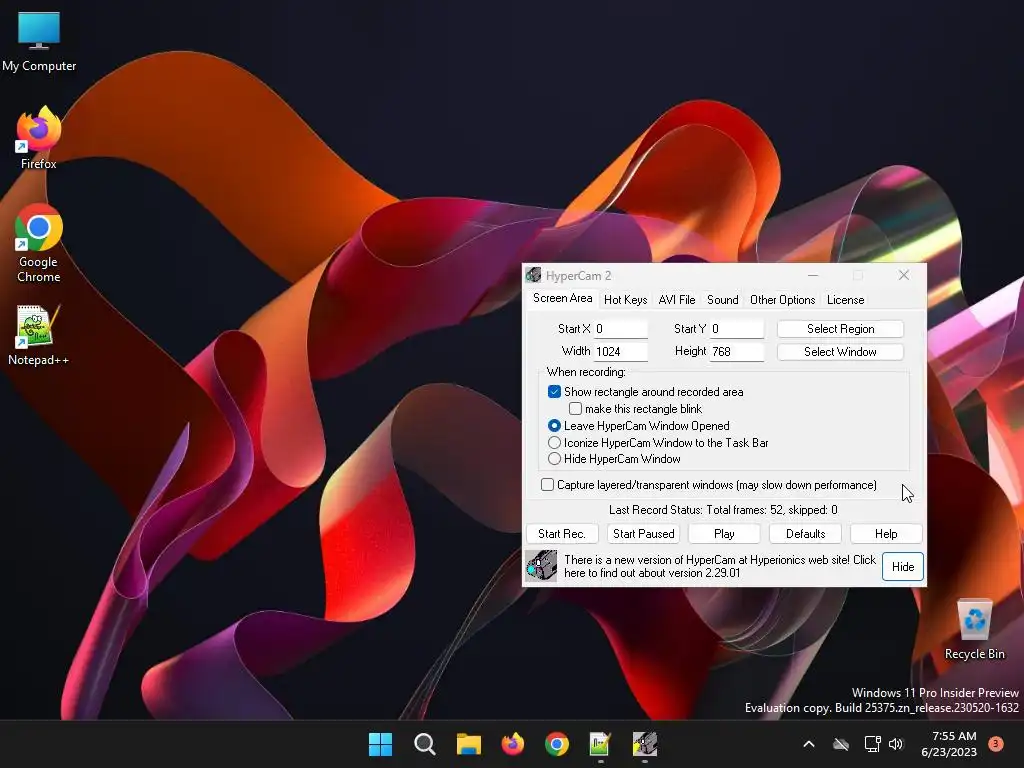
Task: Click the new version 2.29.01 notice
Action: (x=720, y=566)
